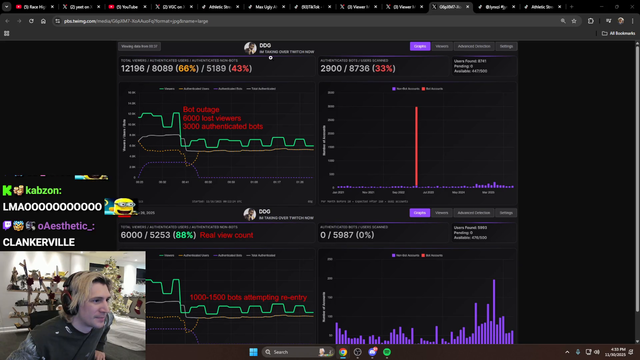Go forward in browser history
The height and width of the screenshot is (360, 640).
[x=19, y=21]
